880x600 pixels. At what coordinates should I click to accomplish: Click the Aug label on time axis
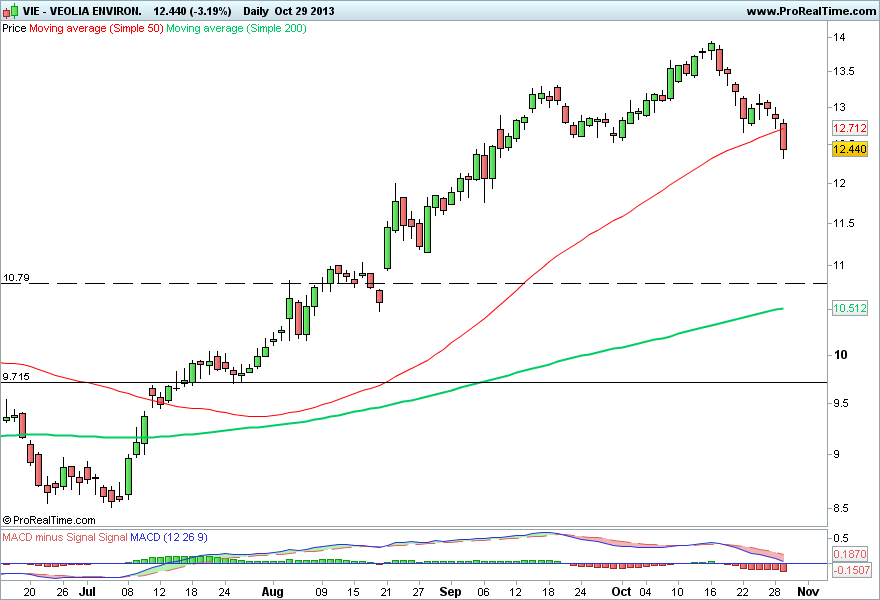(273, 592)
